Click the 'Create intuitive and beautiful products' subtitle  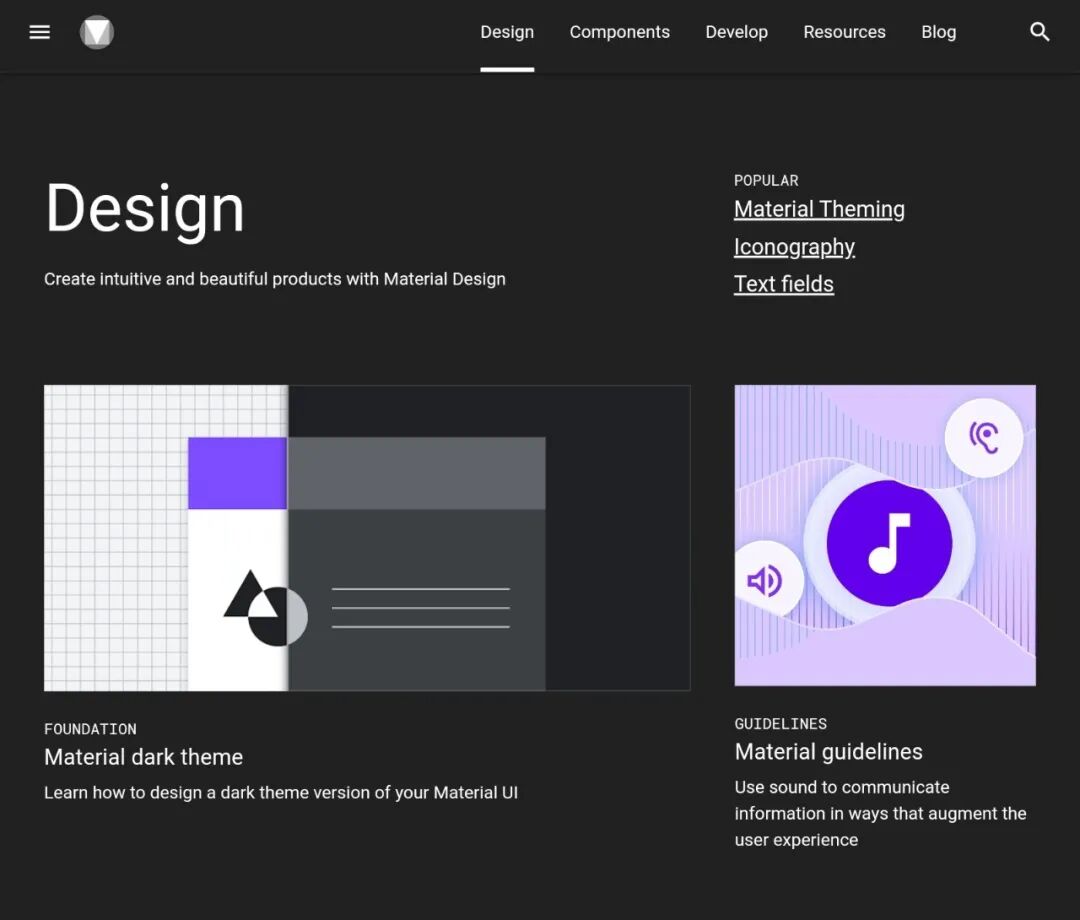point(275,279)
